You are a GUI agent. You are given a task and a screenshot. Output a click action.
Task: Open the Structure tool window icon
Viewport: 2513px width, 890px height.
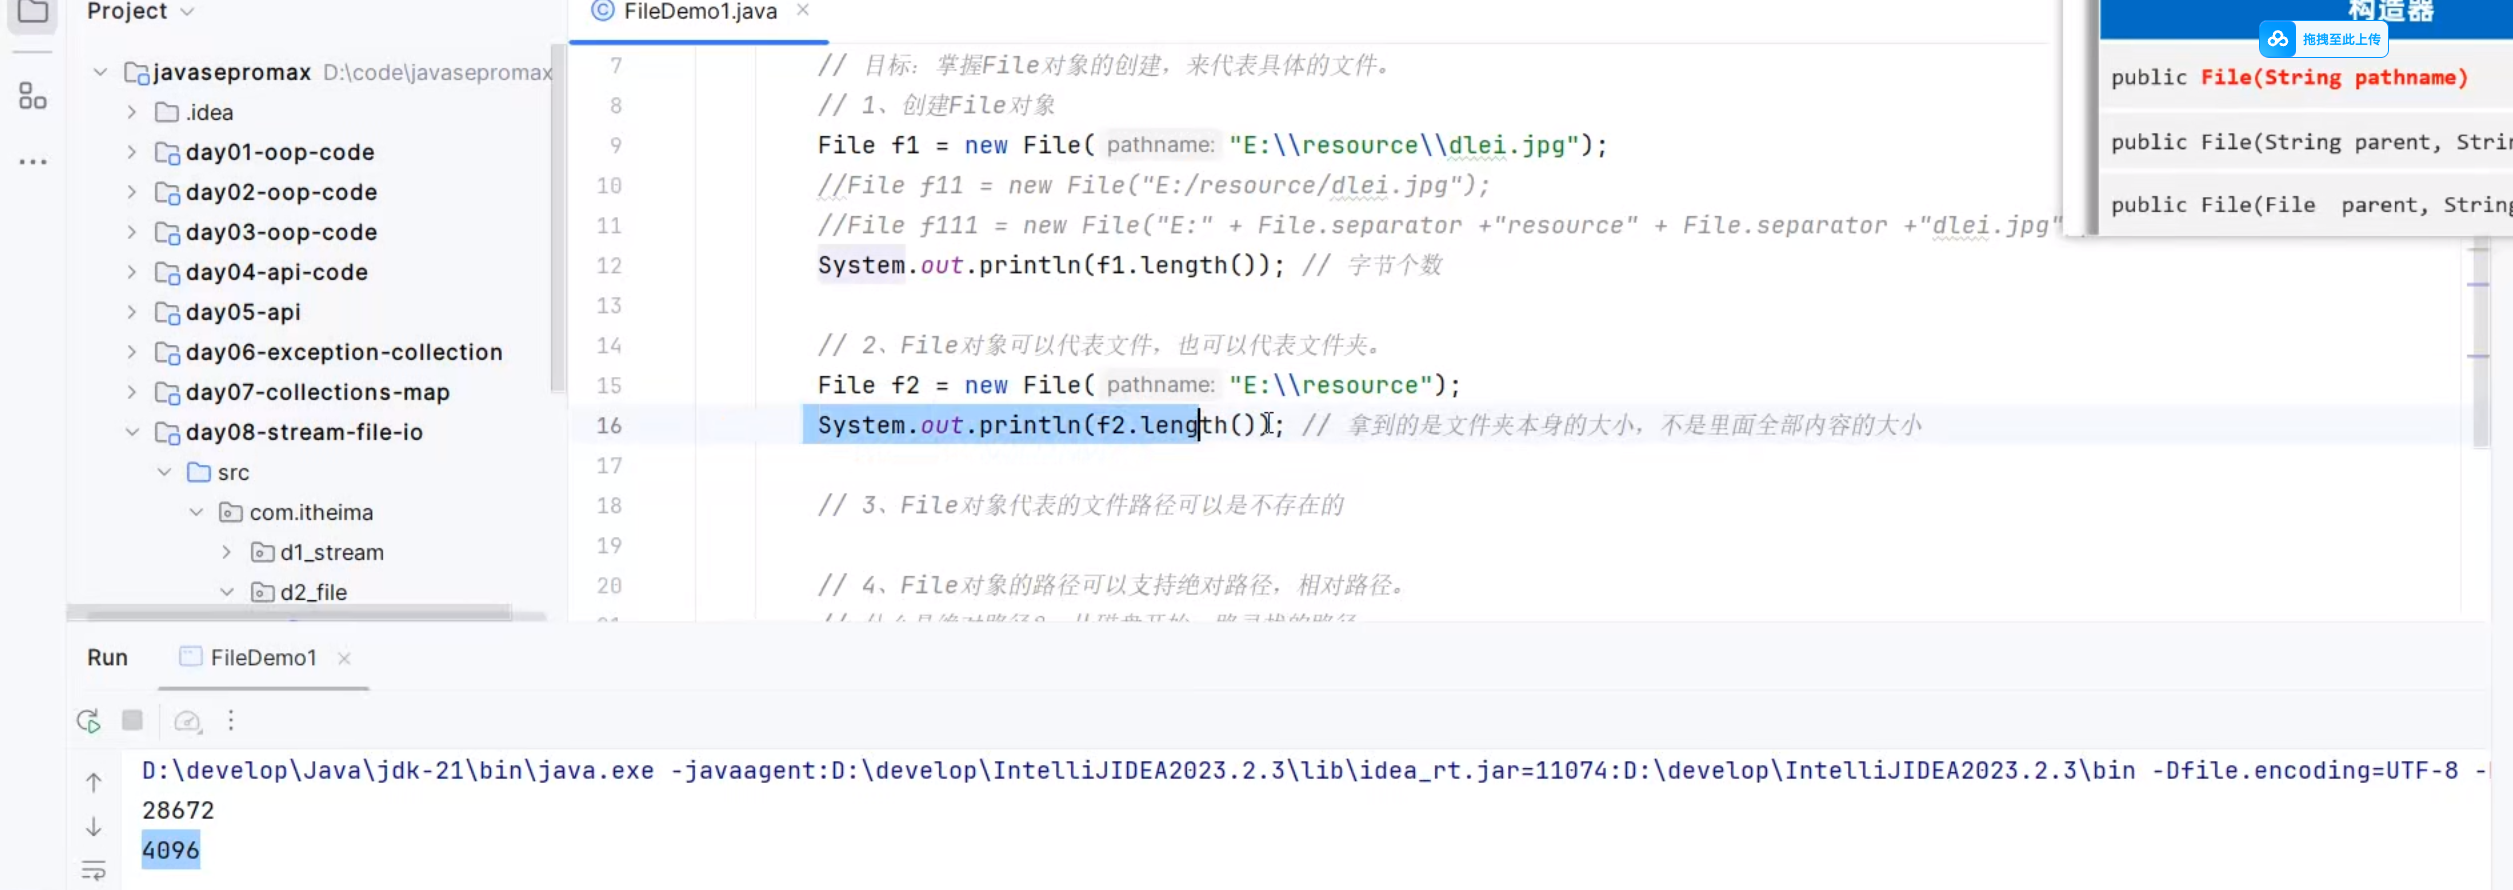(x=33, y=96)
